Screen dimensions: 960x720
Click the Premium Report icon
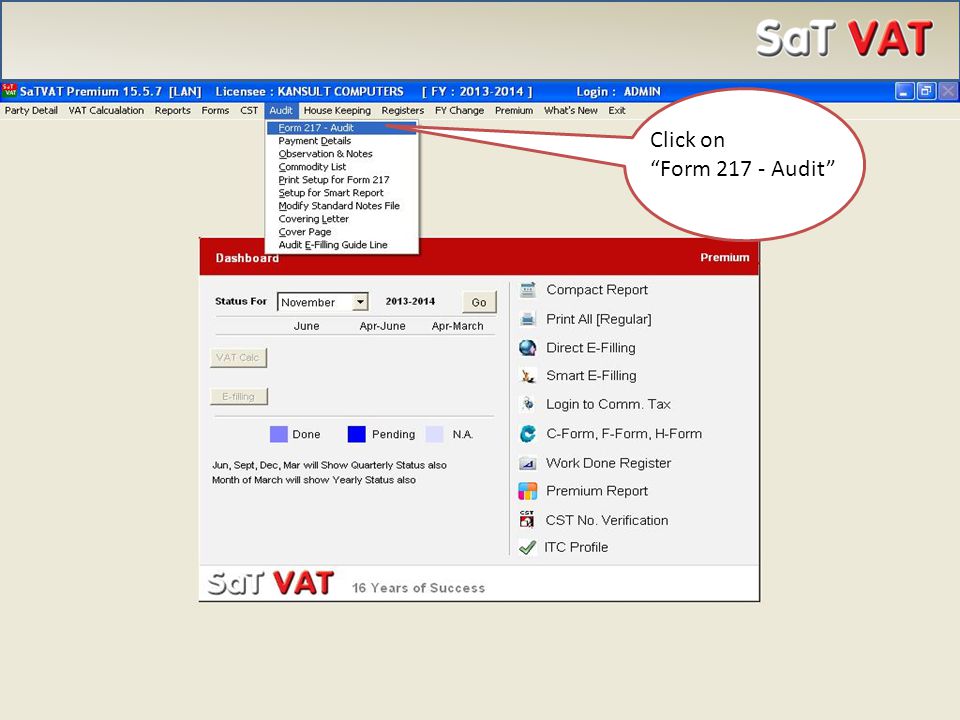tap(528, 491)
